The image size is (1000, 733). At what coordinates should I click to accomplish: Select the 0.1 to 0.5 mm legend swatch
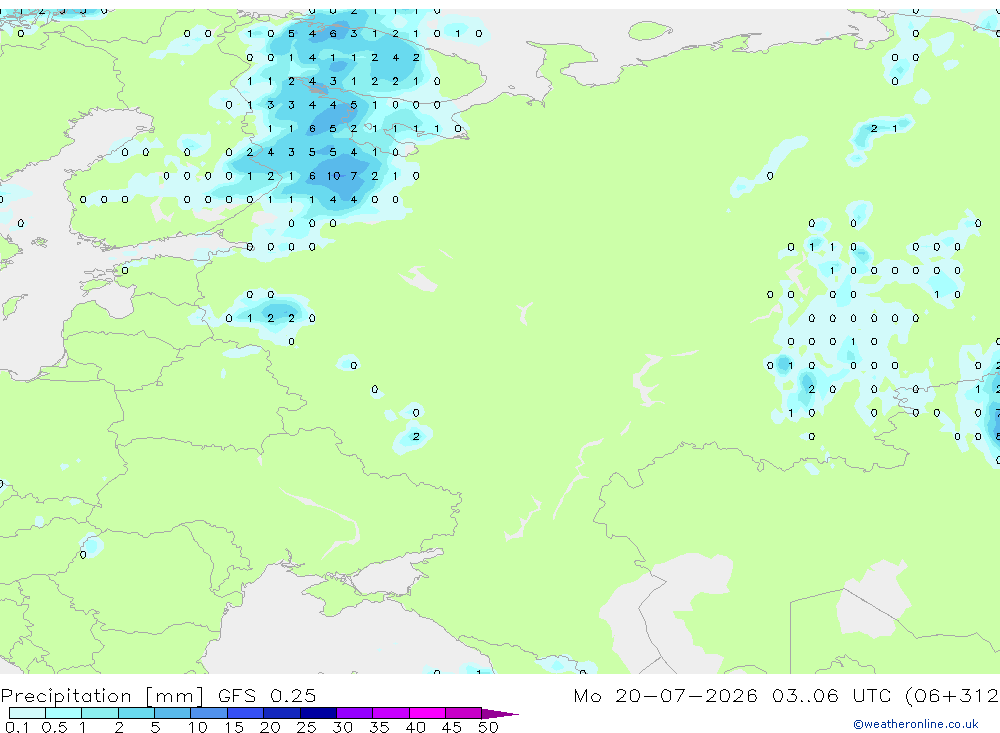click(x=27, y=713)
